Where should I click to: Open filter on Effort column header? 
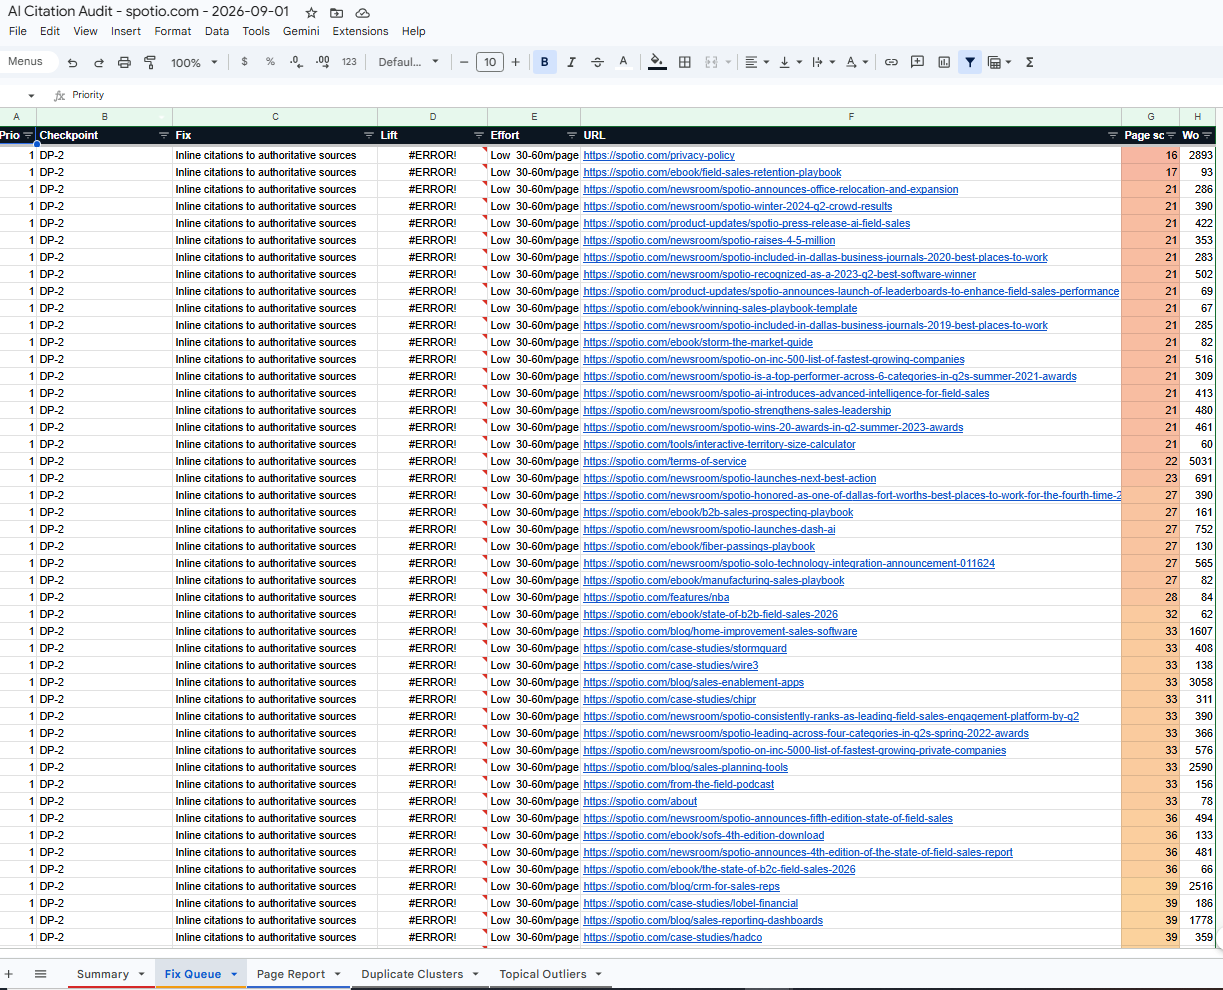click(572, 135)
